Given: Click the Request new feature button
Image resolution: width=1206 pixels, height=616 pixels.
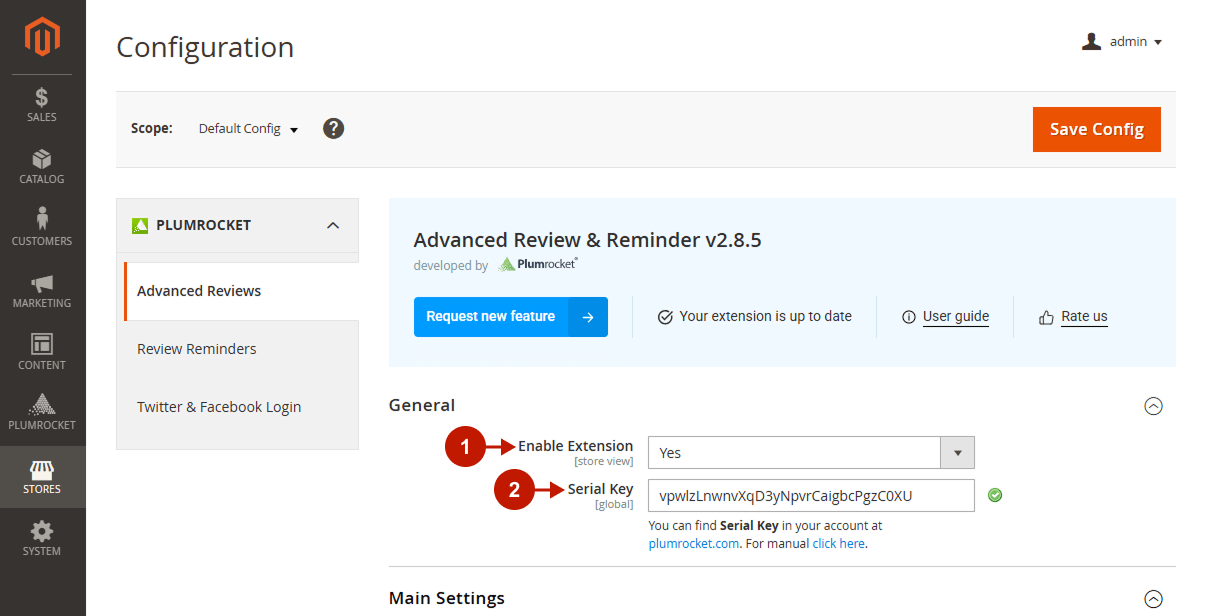Looking at the screenshot, I should (x=511, y=317).
